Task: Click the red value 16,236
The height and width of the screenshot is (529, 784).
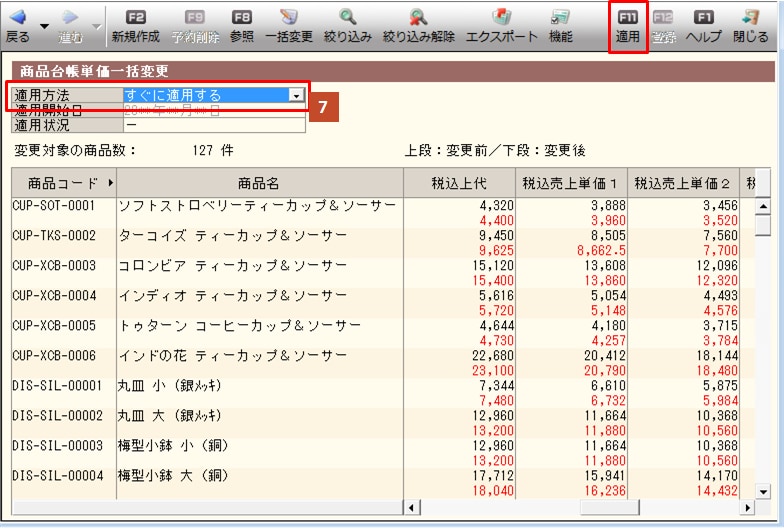Action: [605, 490]
